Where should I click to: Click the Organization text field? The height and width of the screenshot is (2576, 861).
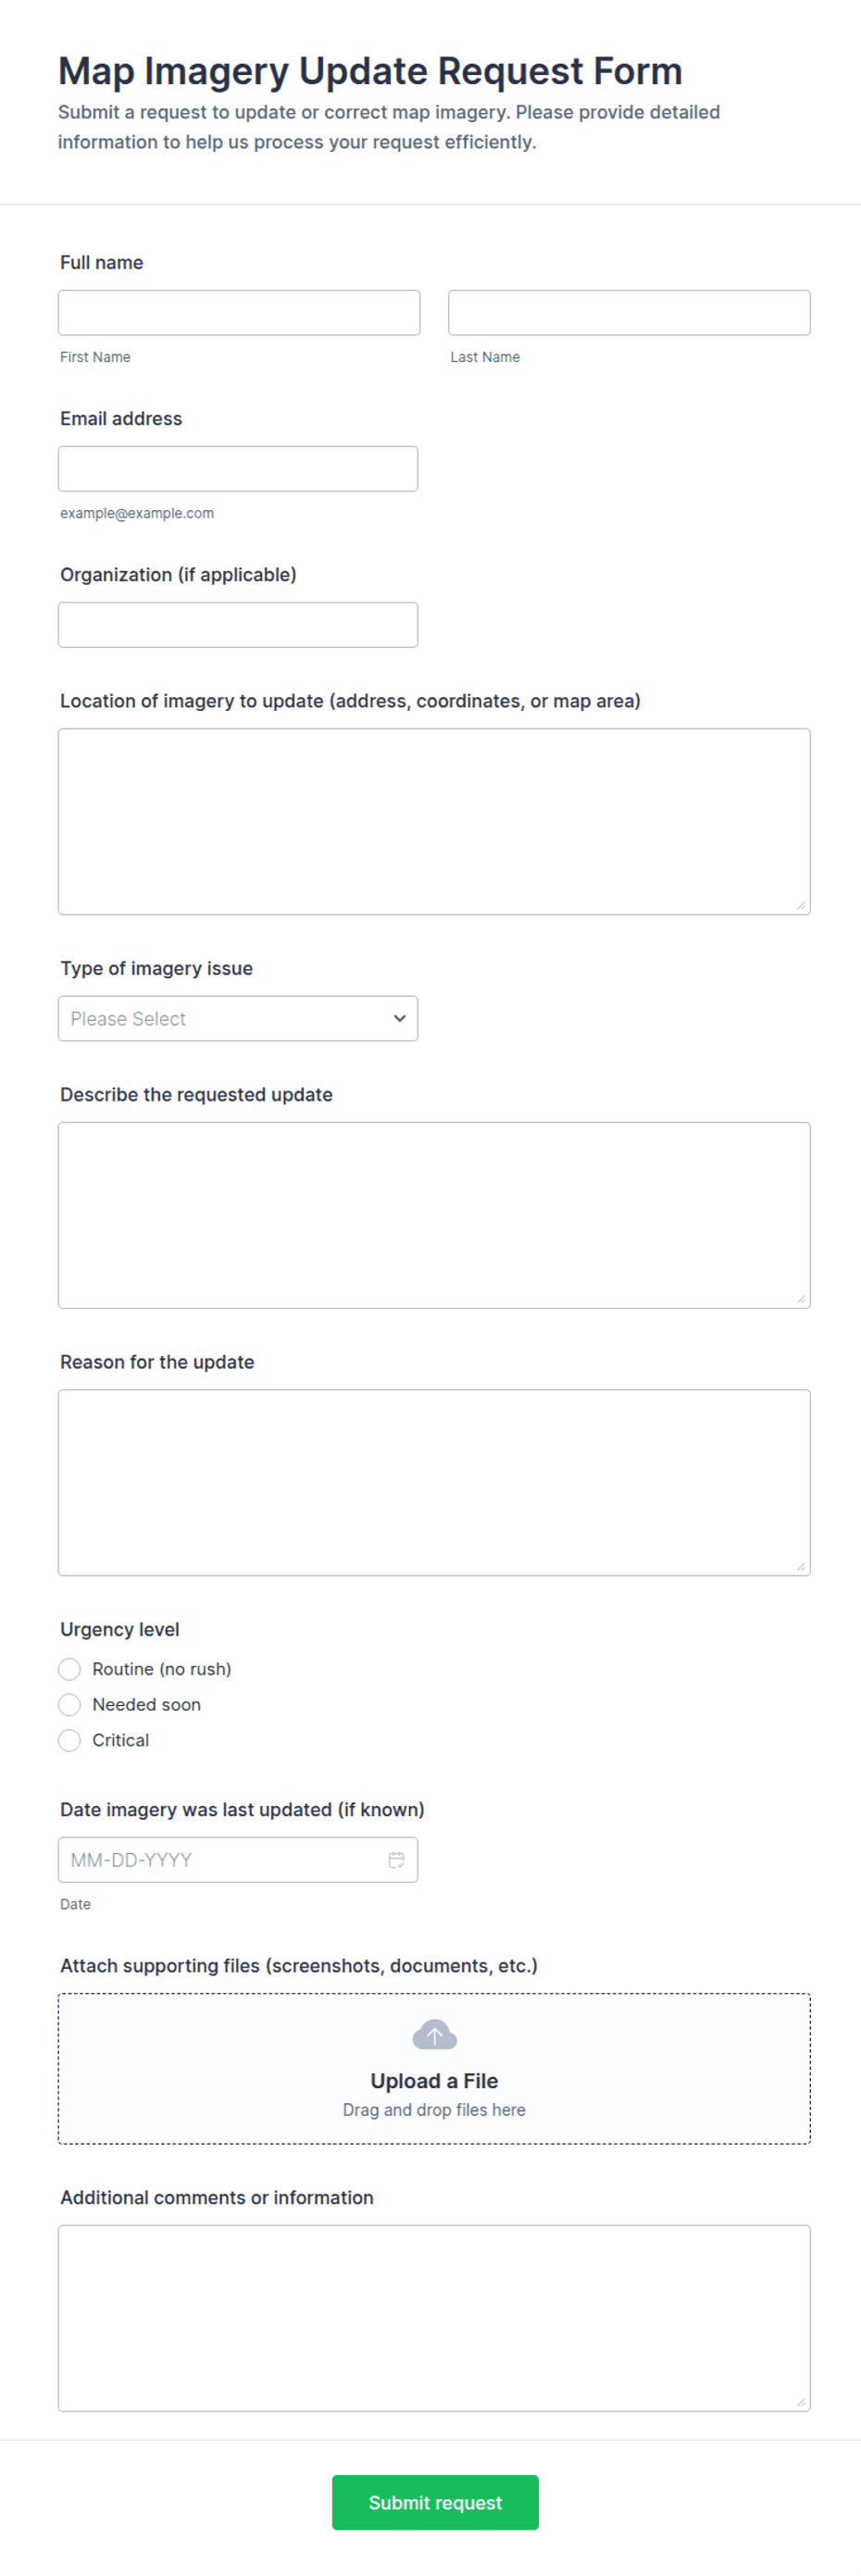click(238, 624)
